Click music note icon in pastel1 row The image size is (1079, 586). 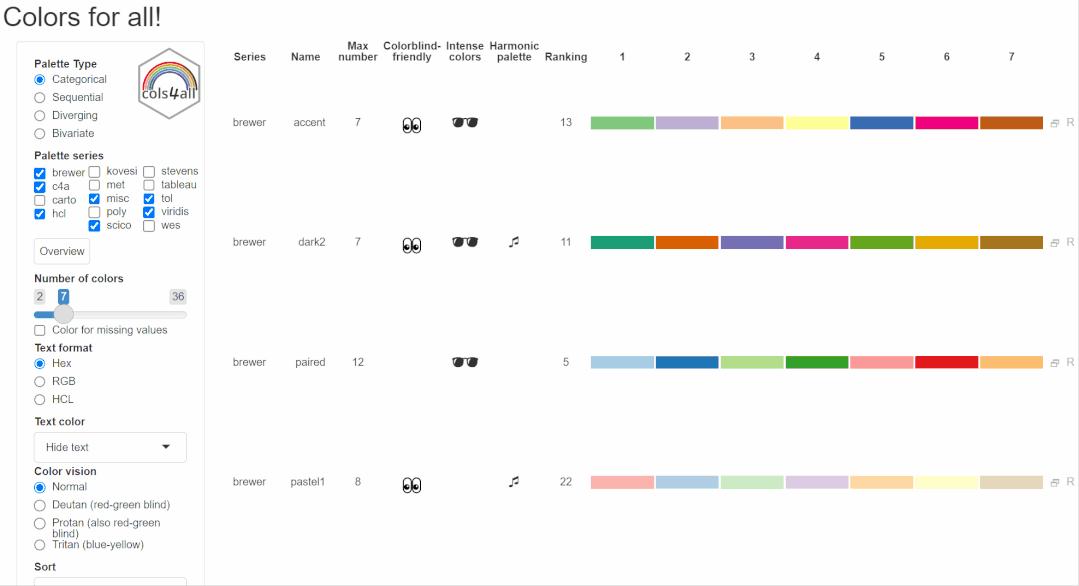514,481
